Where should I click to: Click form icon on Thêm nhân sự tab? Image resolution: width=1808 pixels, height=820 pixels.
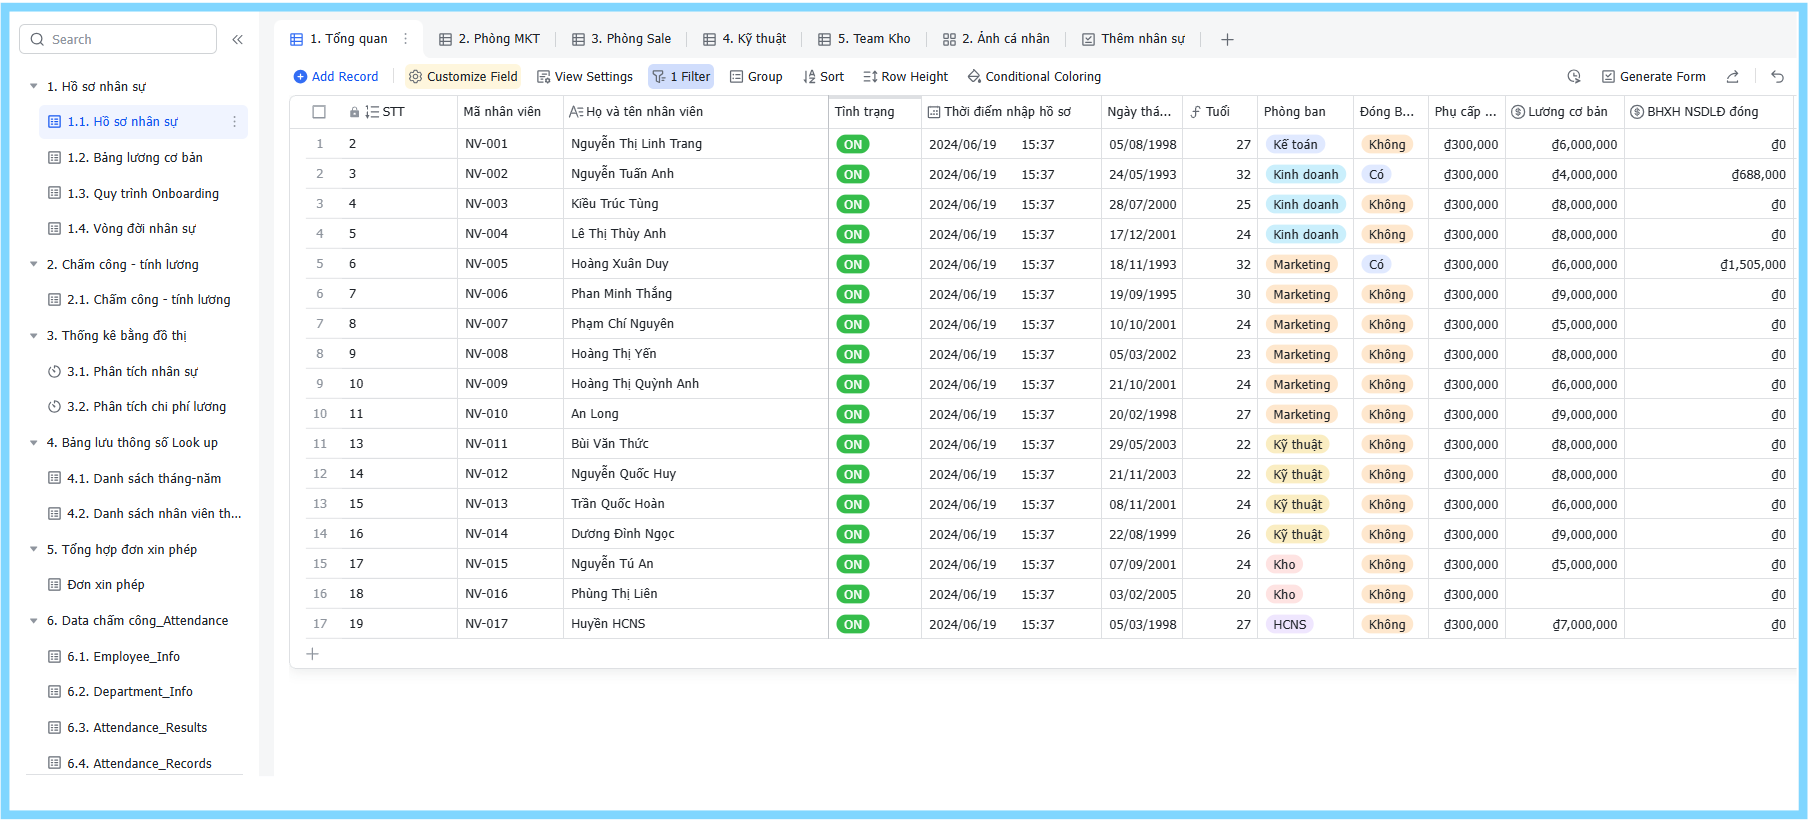1088,40
